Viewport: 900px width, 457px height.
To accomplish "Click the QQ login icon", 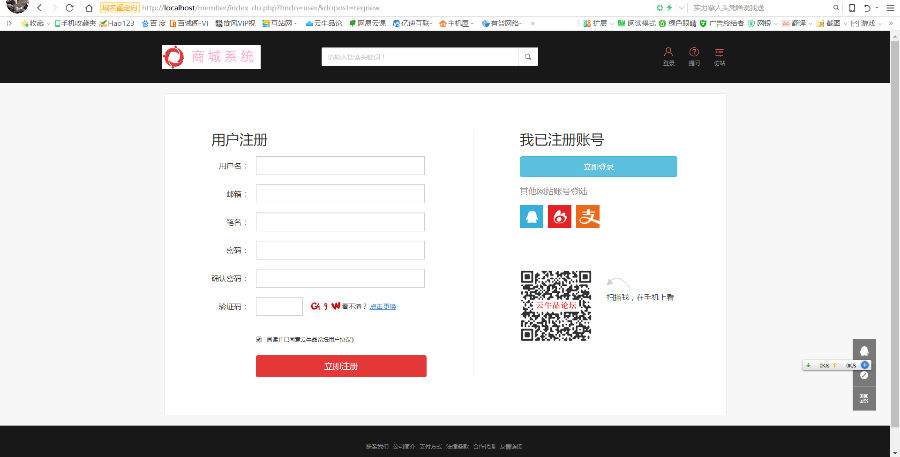I will (531, 216).
